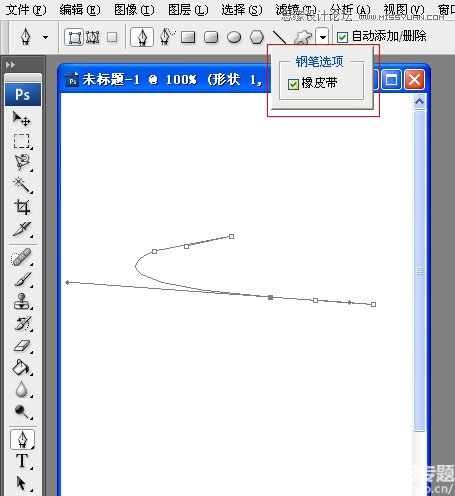Select the Rectangular Marquee tool
This screenshot has height=496, width=455.
tap(22, 141)
